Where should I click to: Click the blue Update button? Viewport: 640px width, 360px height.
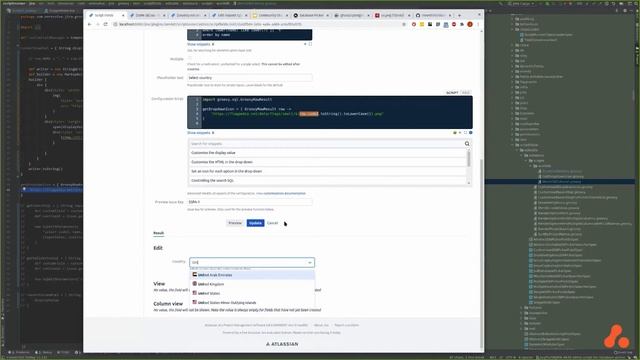pos(256,223)
